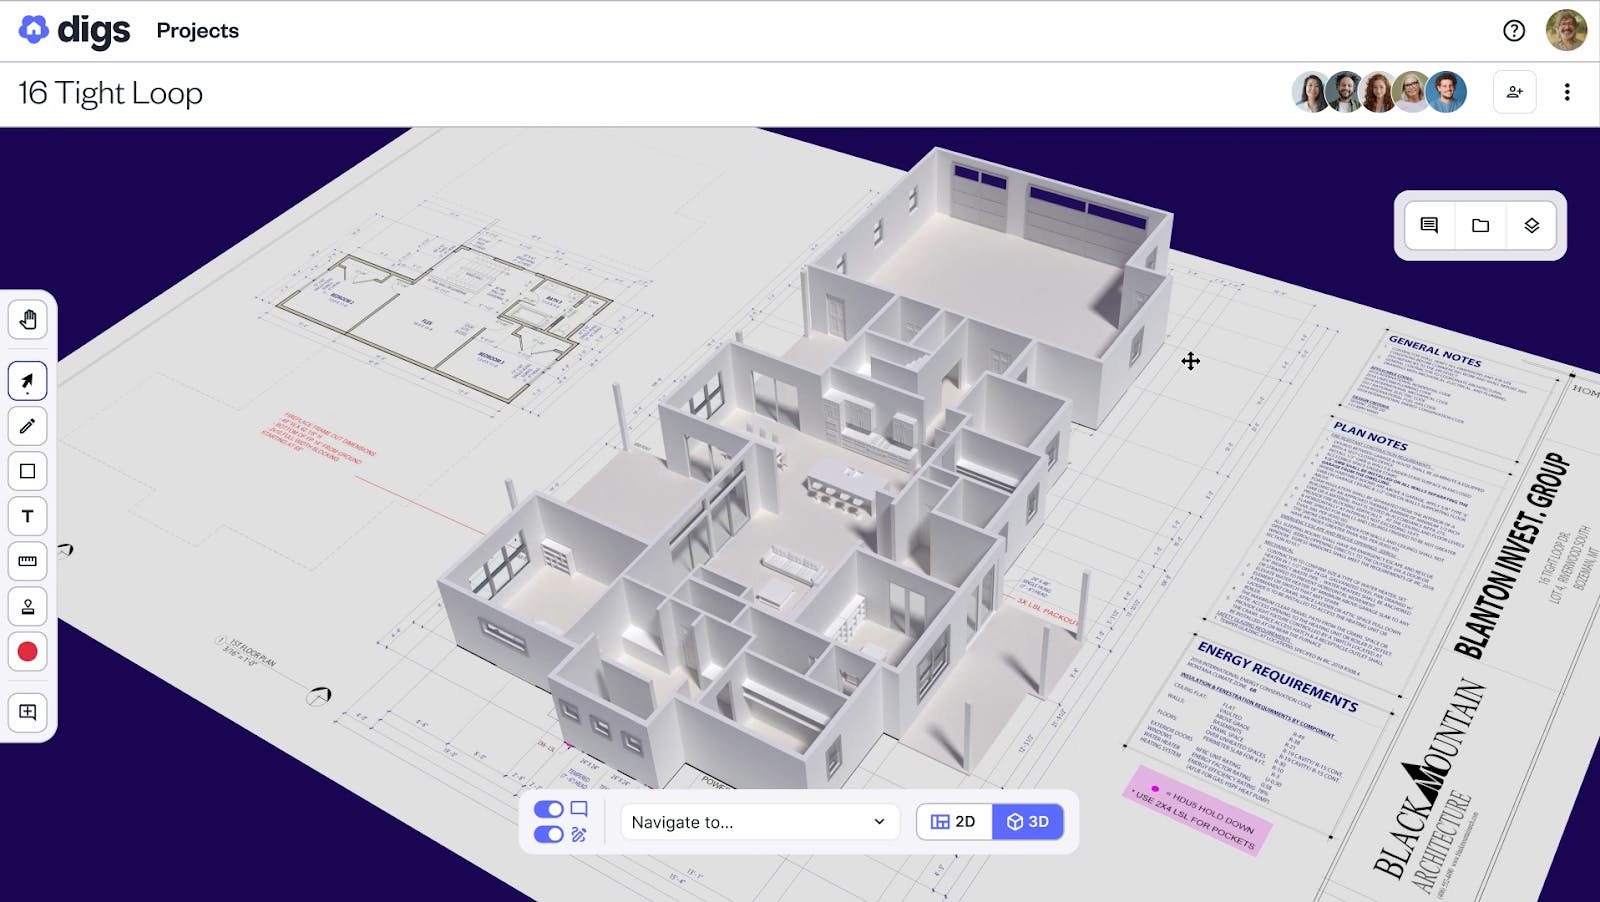This screenshot has width=1600, height=902.
Task: Open the layers panel
Action: coord(1531,226)
